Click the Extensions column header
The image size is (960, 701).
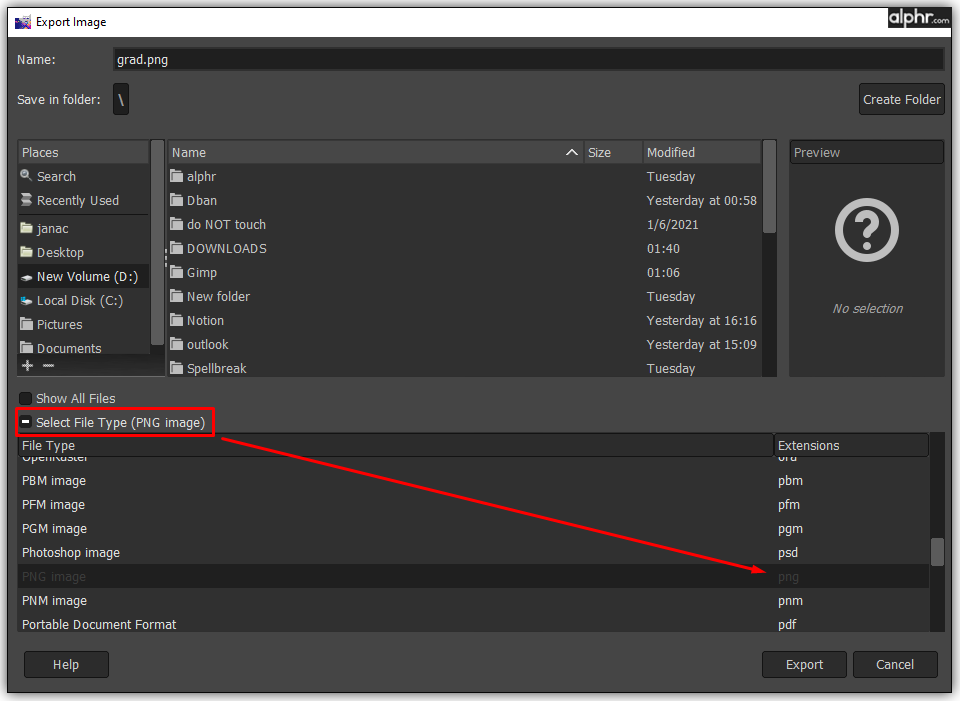pyautogui.click(x=851, y=445)
